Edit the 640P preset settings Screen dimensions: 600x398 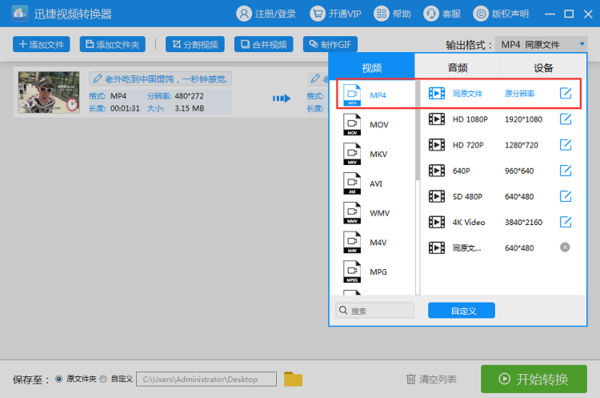(565, 170)
